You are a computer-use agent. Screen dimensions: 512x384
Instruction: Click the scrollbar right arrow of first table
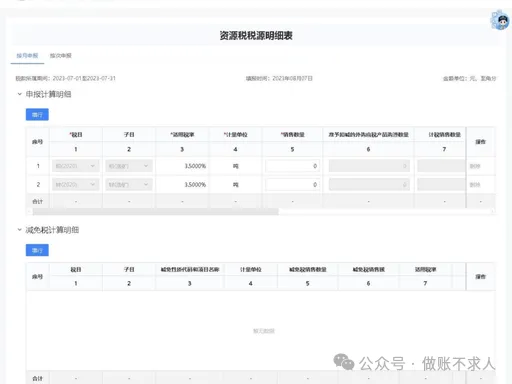point(493,211)
